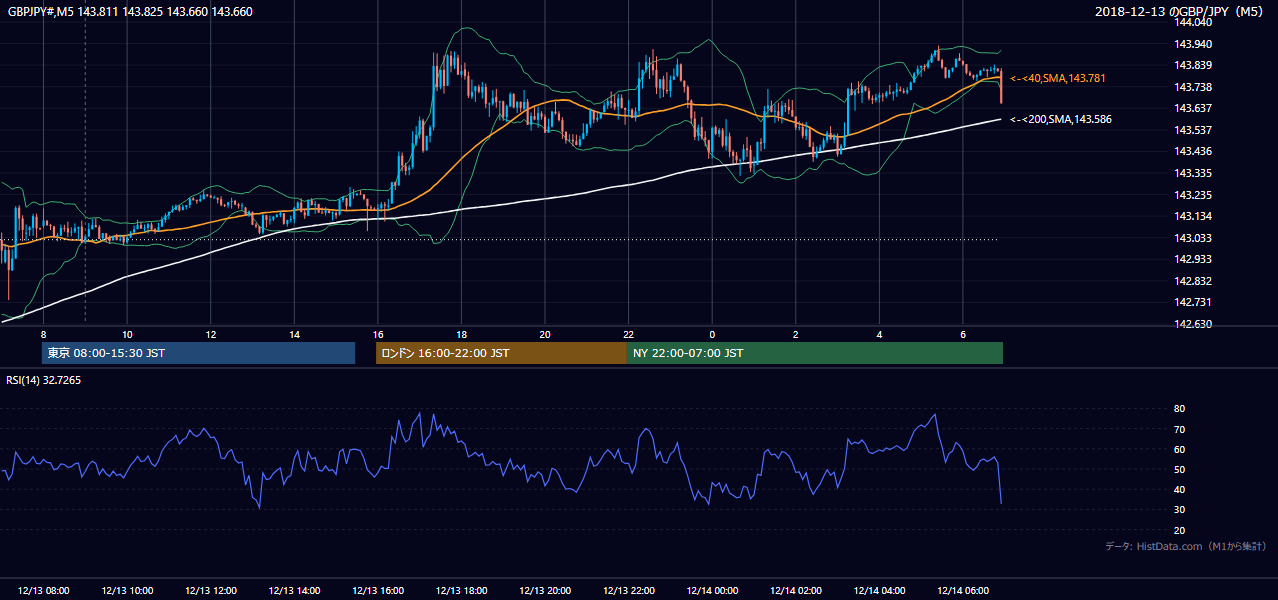
Task: Click the RSI 70 level label
Action: [x=1180, y=429]
